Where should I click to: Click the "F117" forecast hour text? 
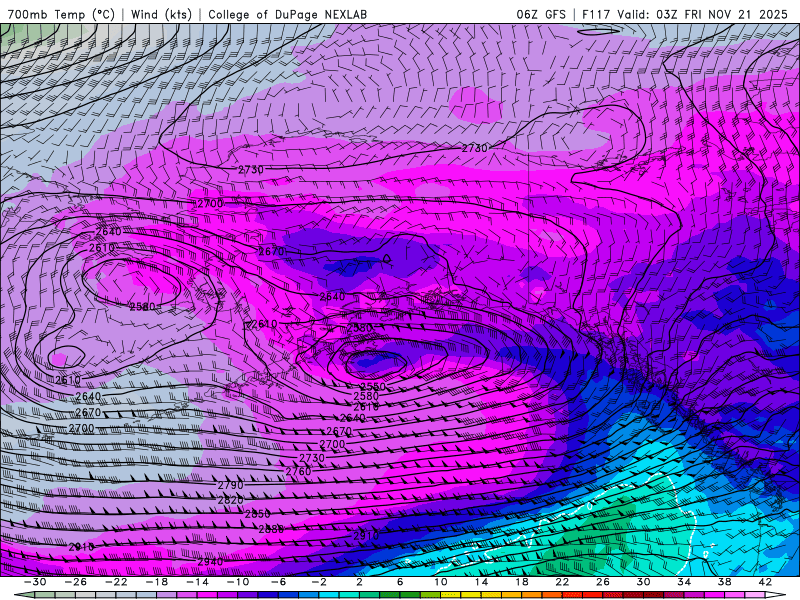coord(596,14)
